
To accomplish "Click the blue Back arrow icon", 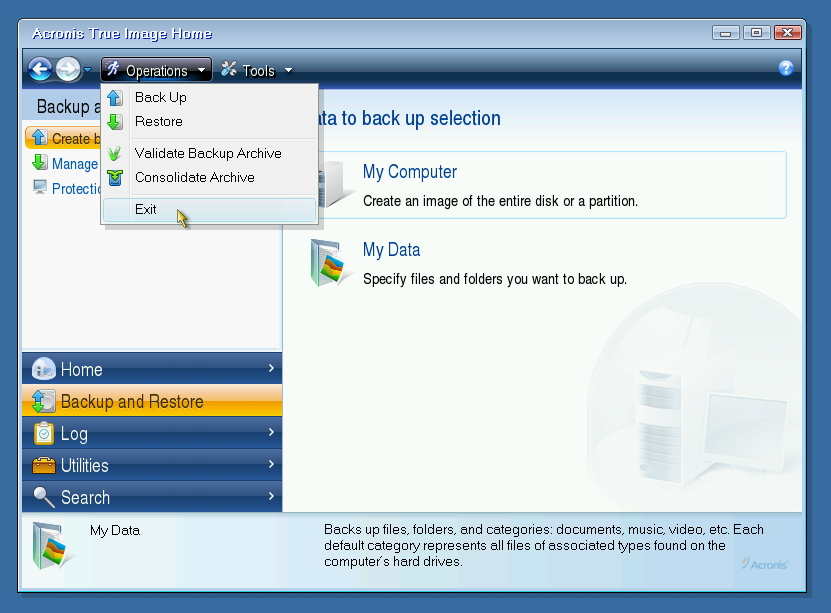I will point(39,69).
